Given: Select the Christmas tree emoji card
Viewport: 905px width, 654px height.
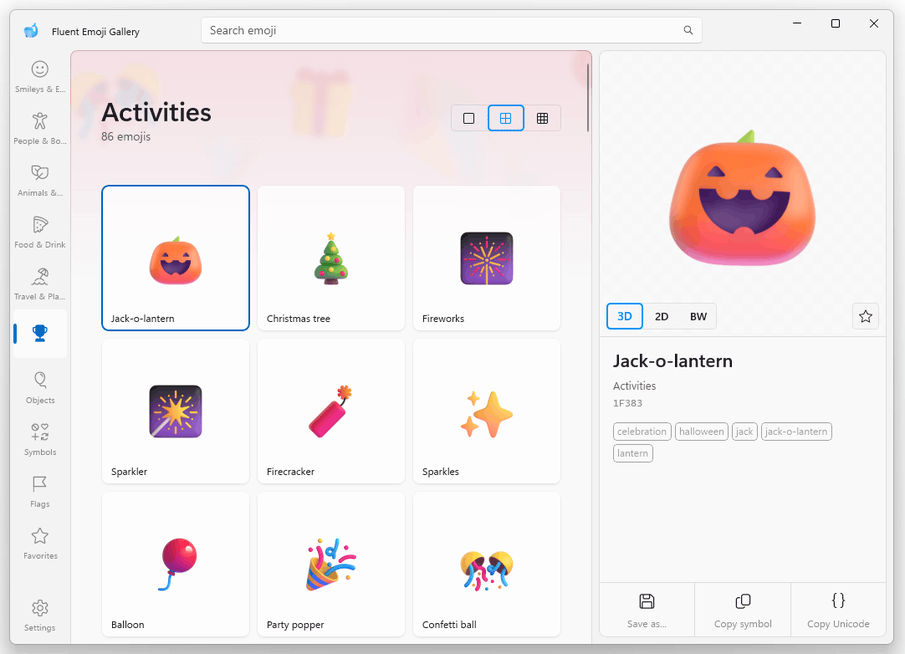Looking at the screenshot, I should tap(331, 258).
